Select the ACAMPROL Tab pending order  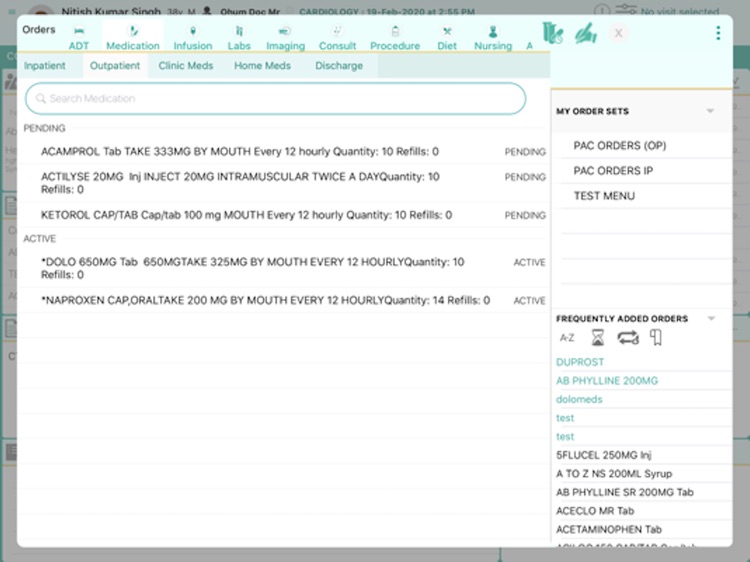pyautogui.click(x=284, y=152)
